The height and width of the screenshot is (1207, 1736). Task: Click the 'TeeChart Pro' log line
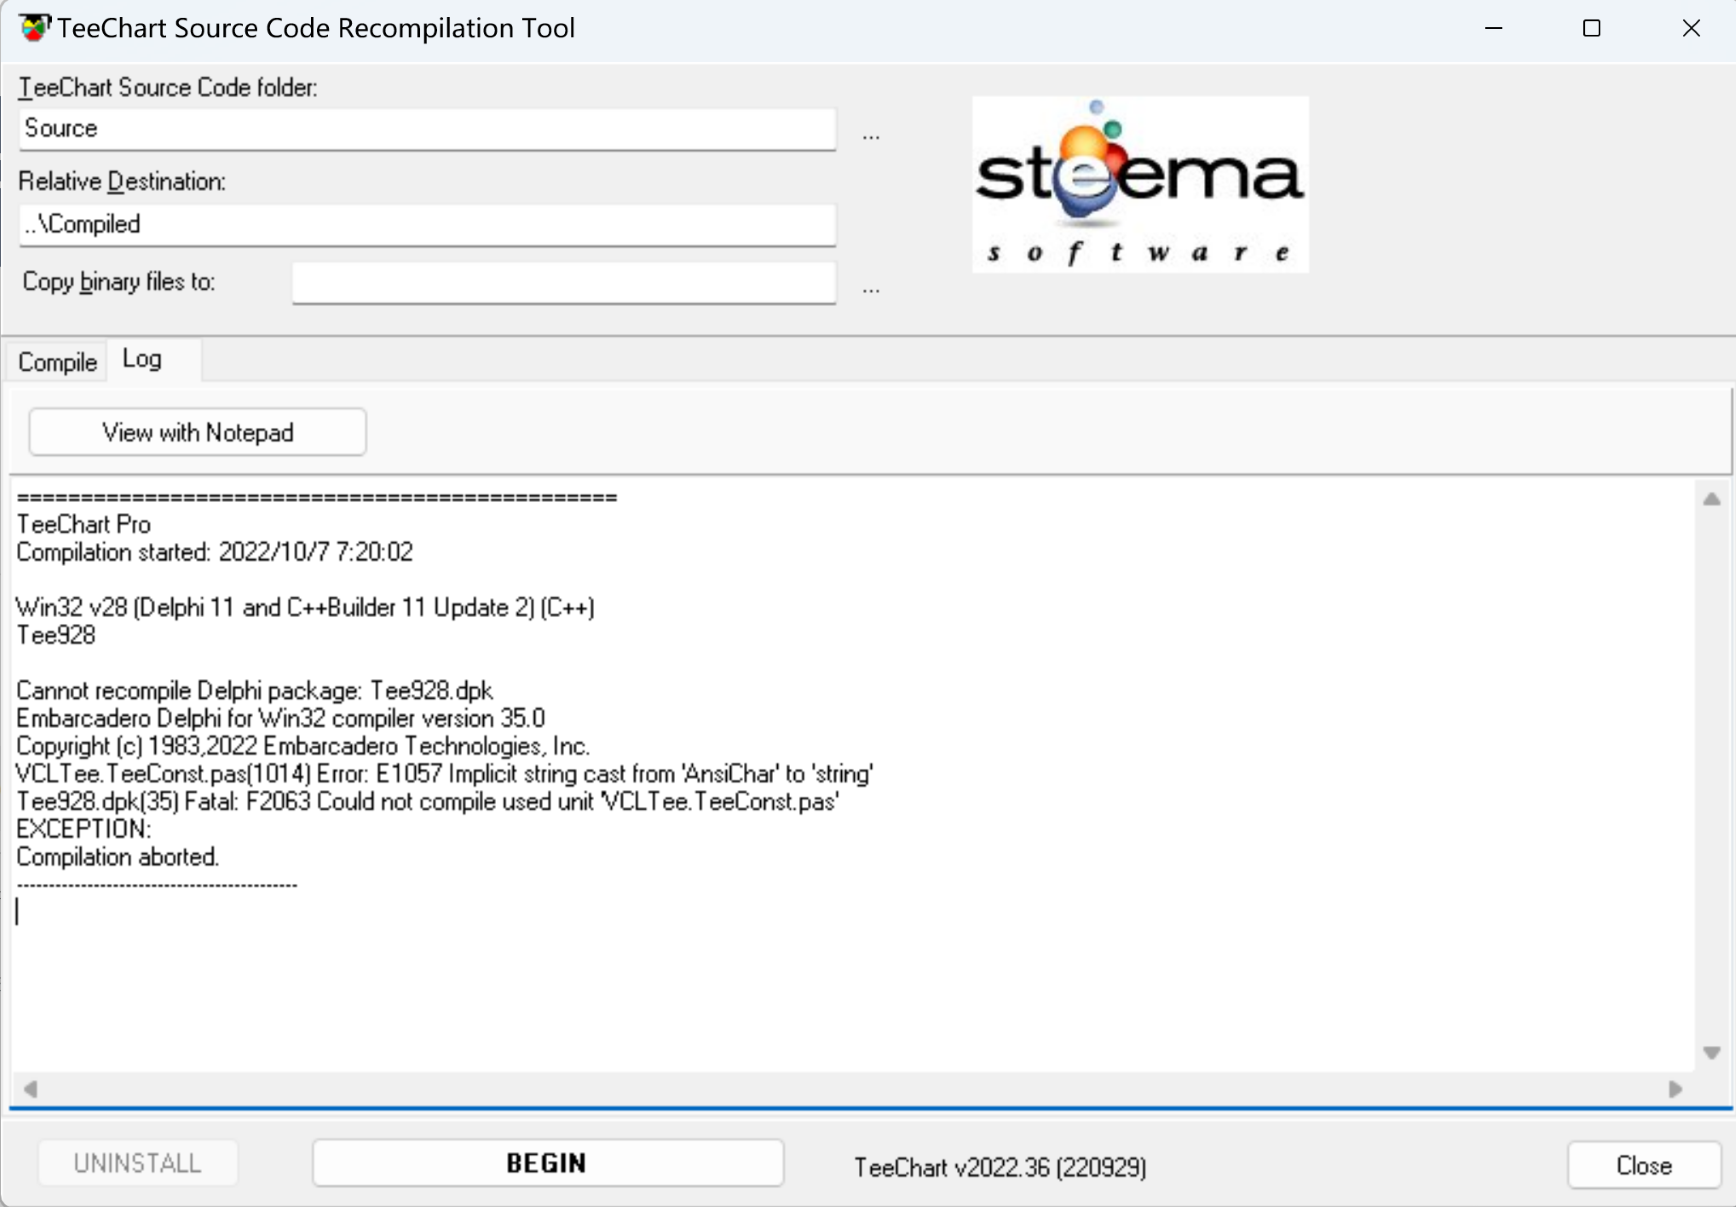point(84,524)
